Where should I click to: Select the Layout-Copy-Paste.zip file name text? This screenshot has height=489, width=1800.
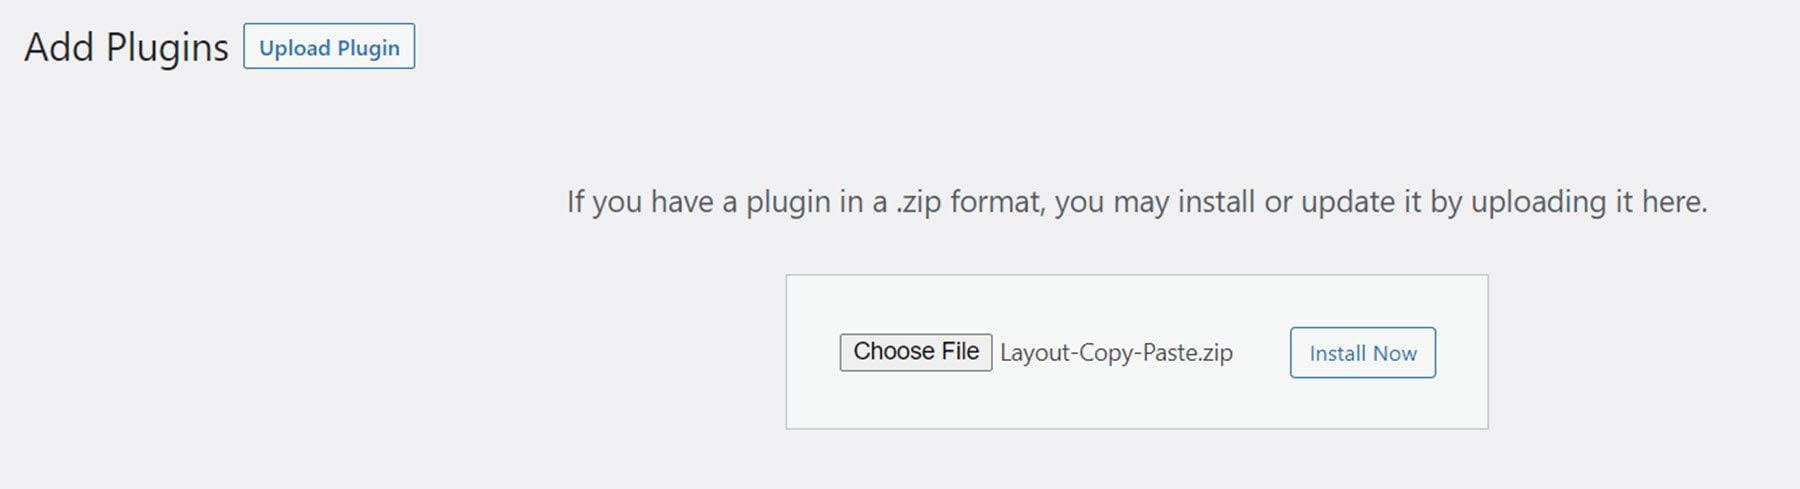(1116, 353)
